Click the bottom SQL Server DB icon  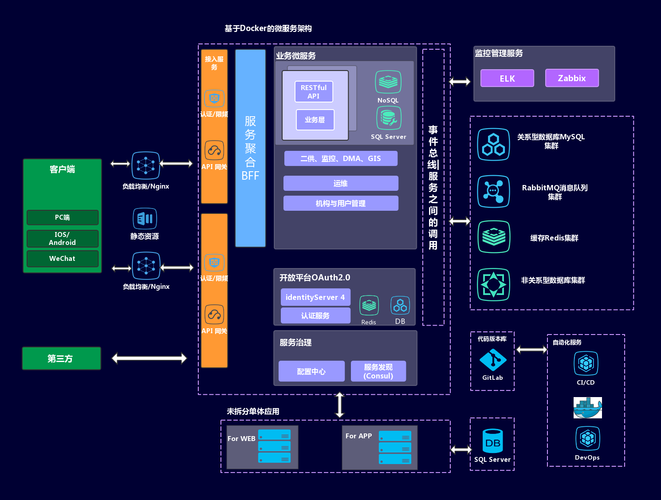click(x=492, y=441)
